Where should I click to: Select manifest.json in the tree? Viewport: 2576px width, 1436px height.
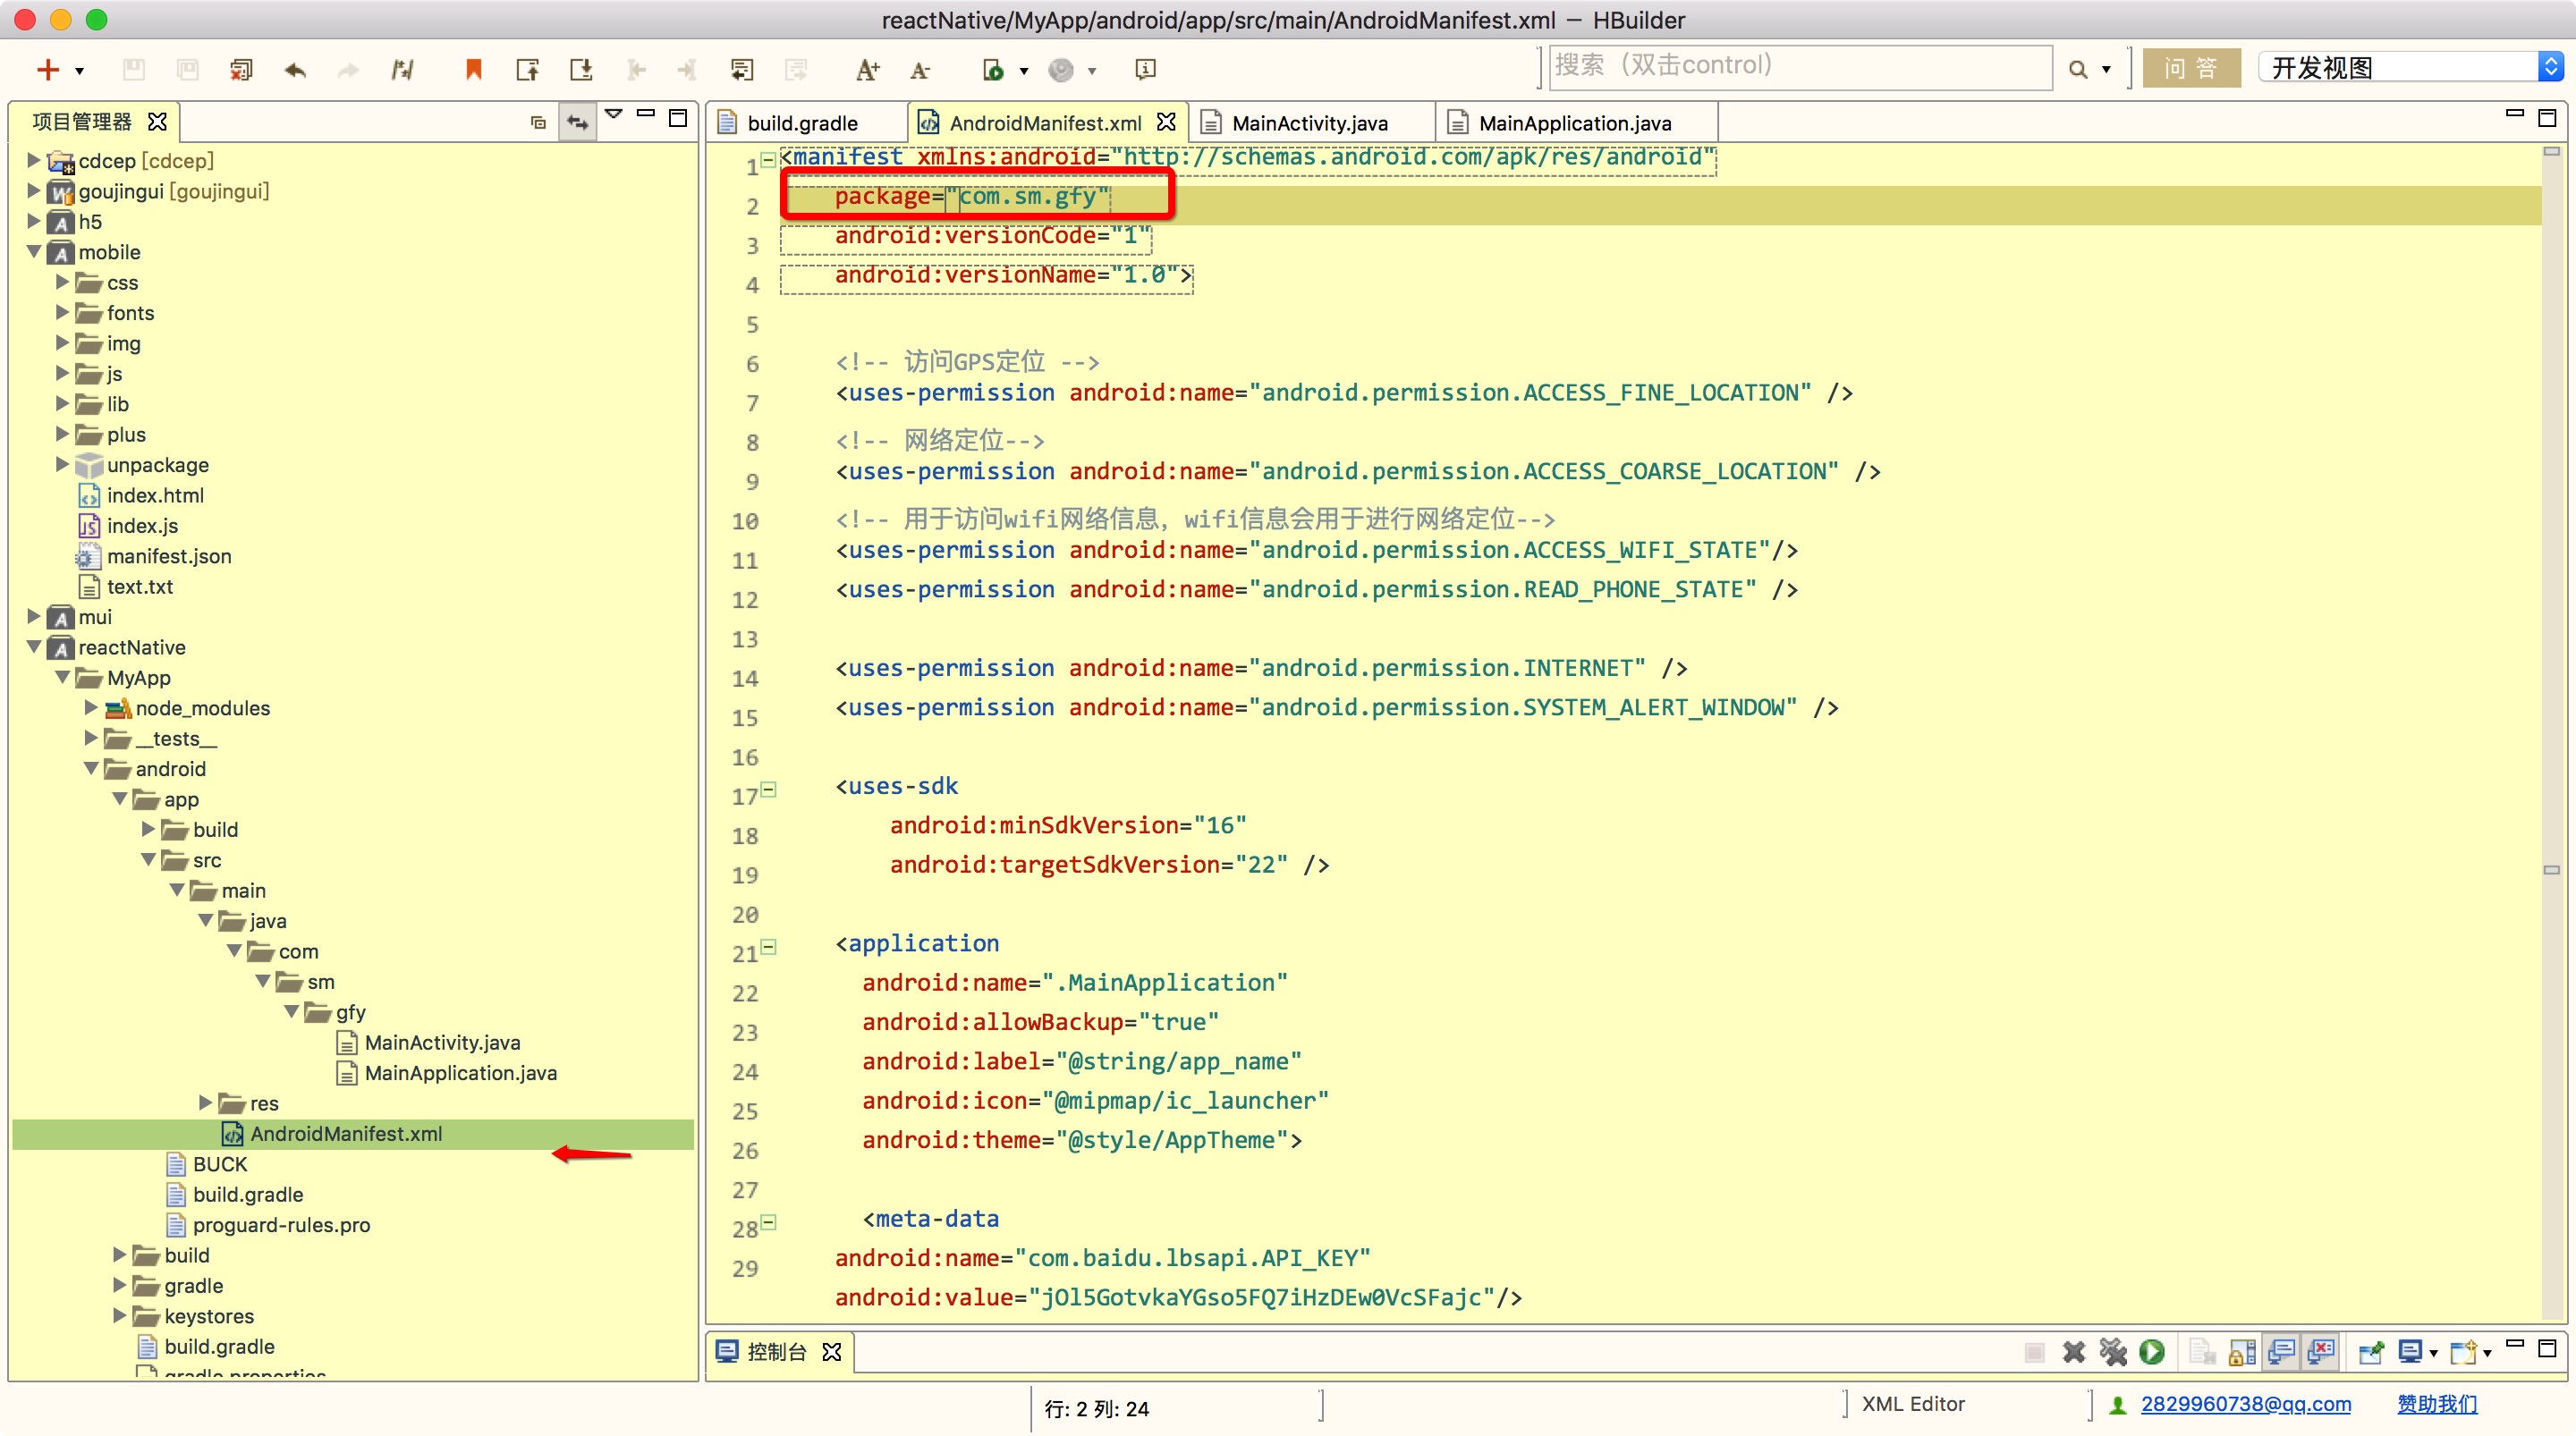(x=169, y=556)
